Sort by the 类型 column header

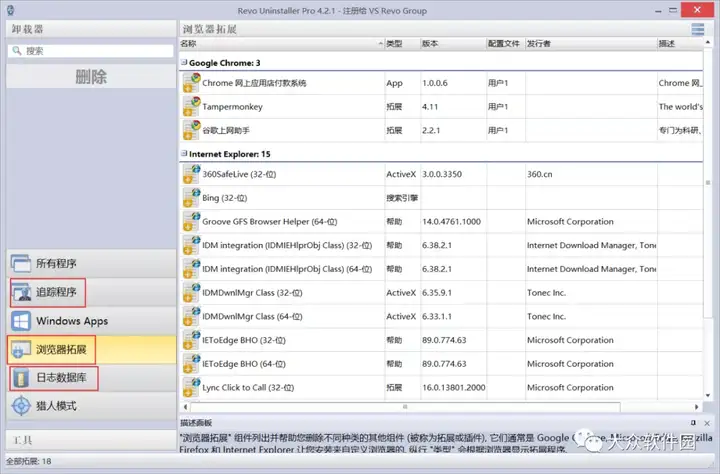402,44
